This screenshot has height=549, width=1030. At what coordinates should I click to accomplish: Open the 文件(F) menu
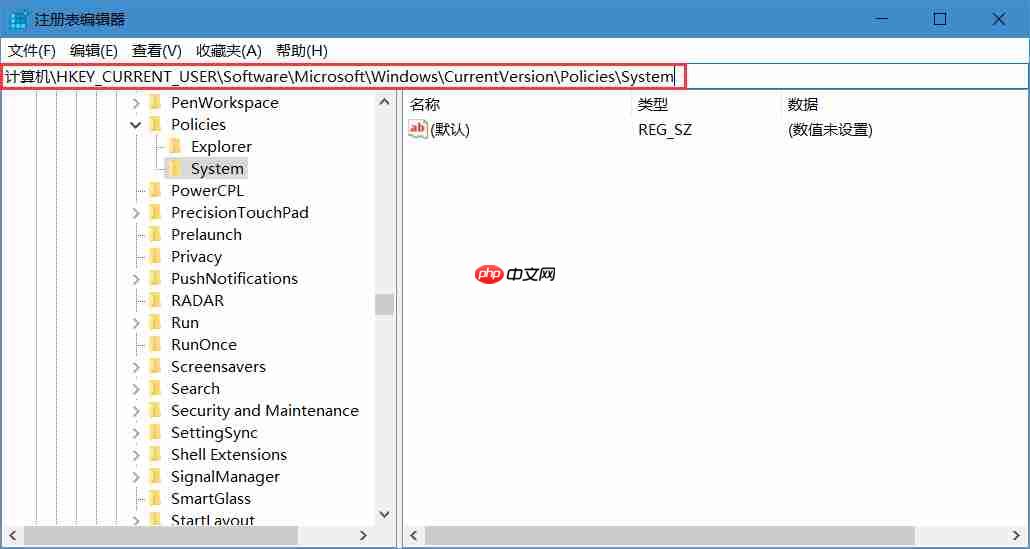32,51
